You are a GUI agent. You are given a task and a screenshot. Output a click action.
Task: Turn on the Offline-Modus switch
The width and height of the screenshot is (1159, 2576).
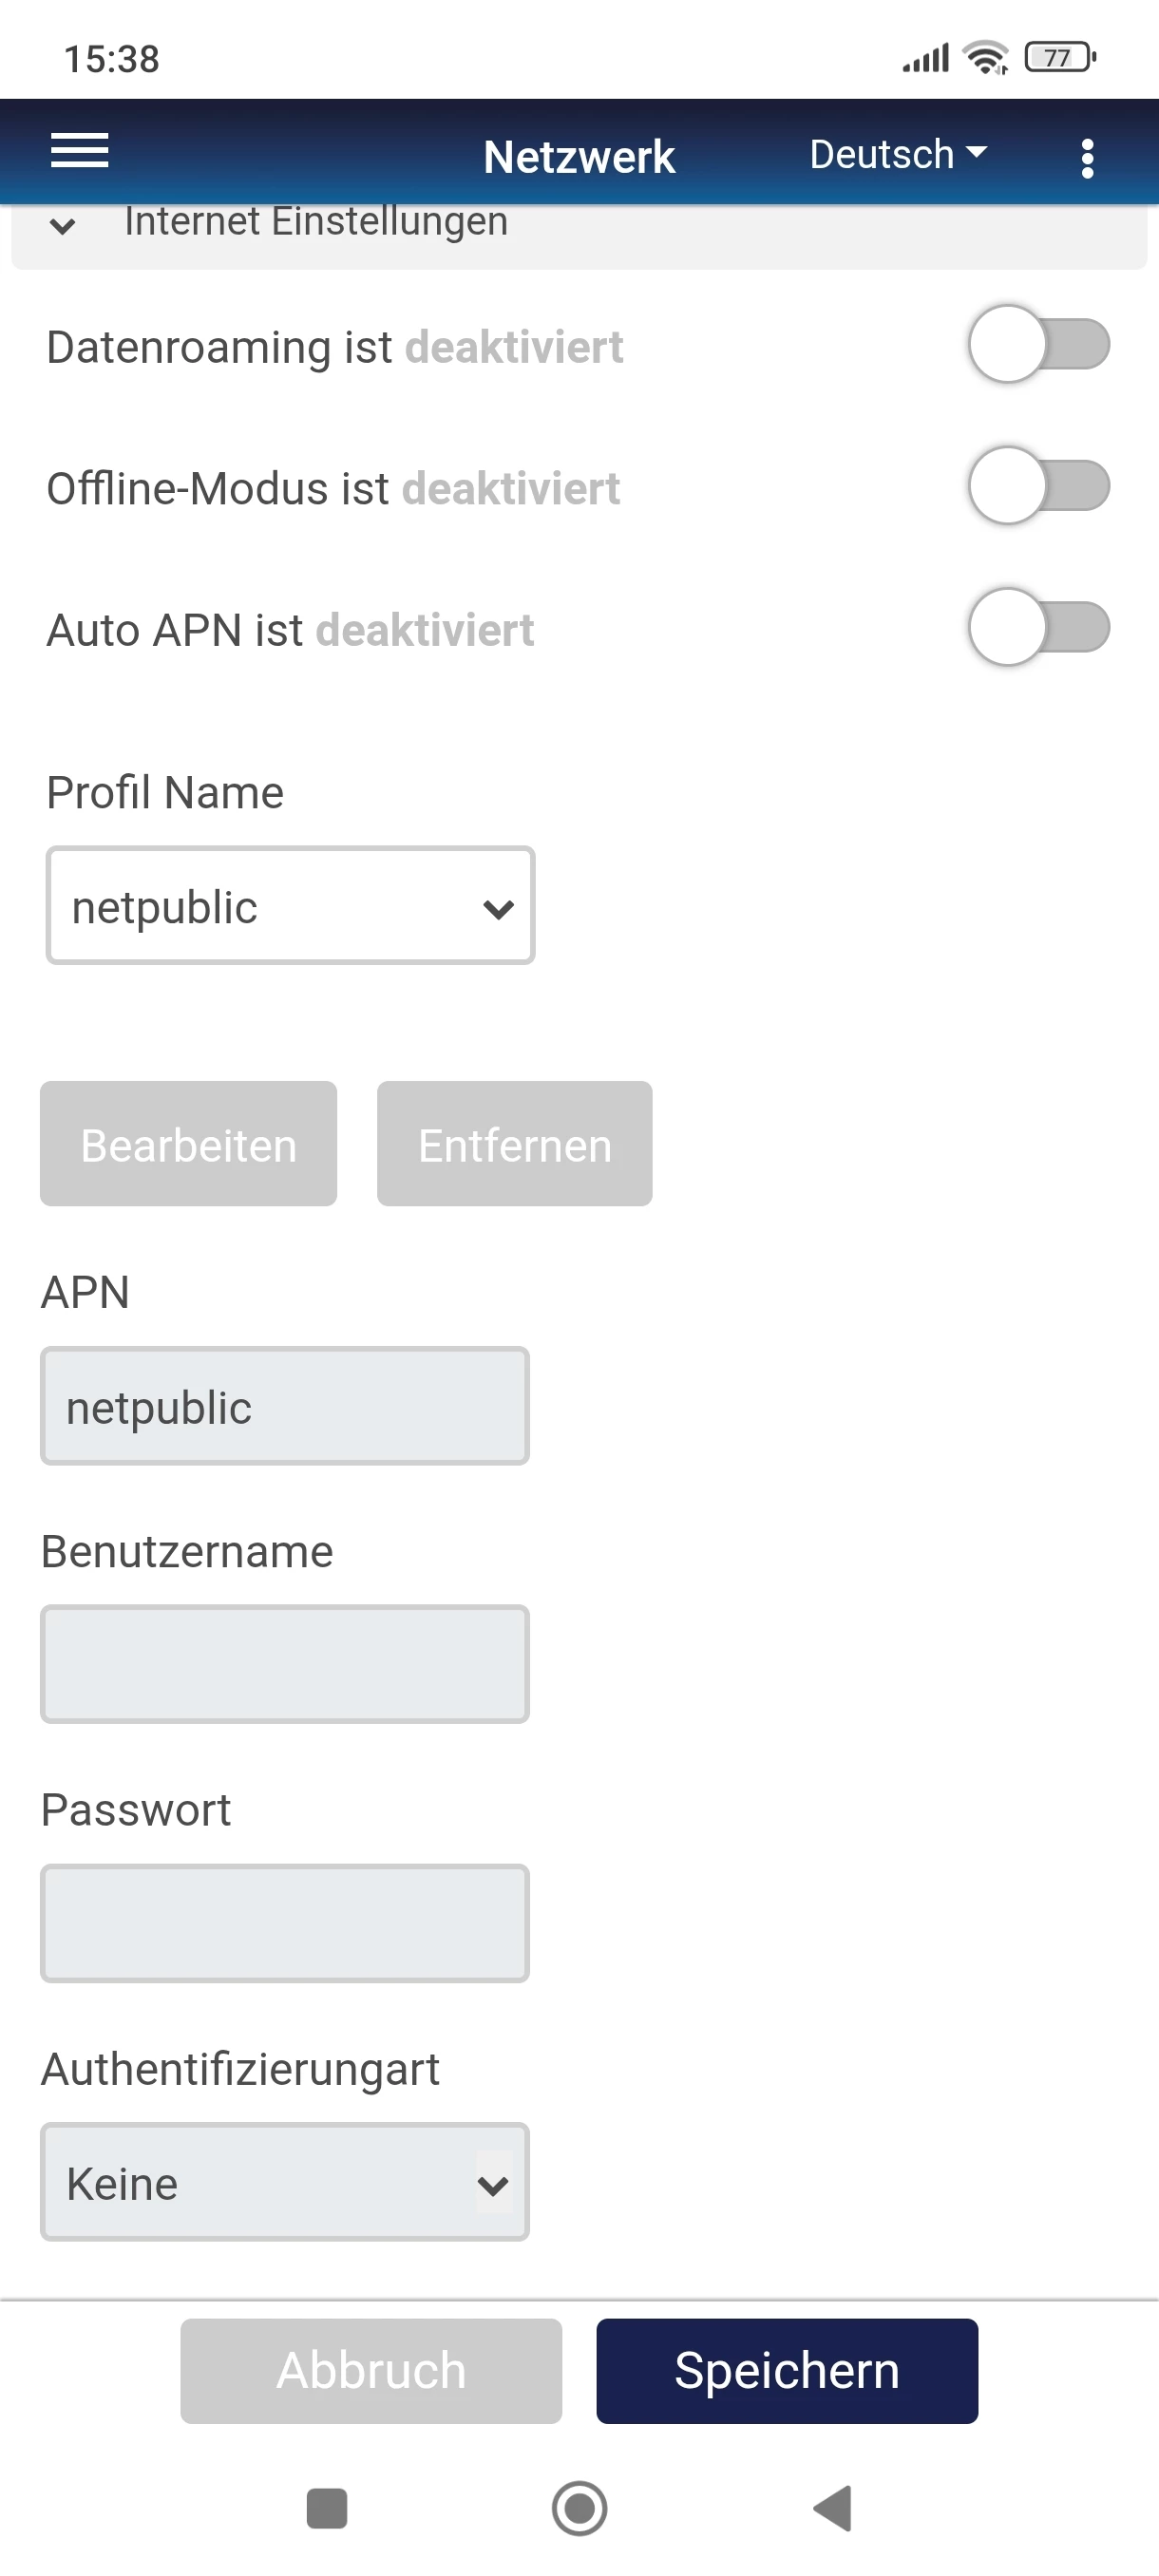[1038, 486]
